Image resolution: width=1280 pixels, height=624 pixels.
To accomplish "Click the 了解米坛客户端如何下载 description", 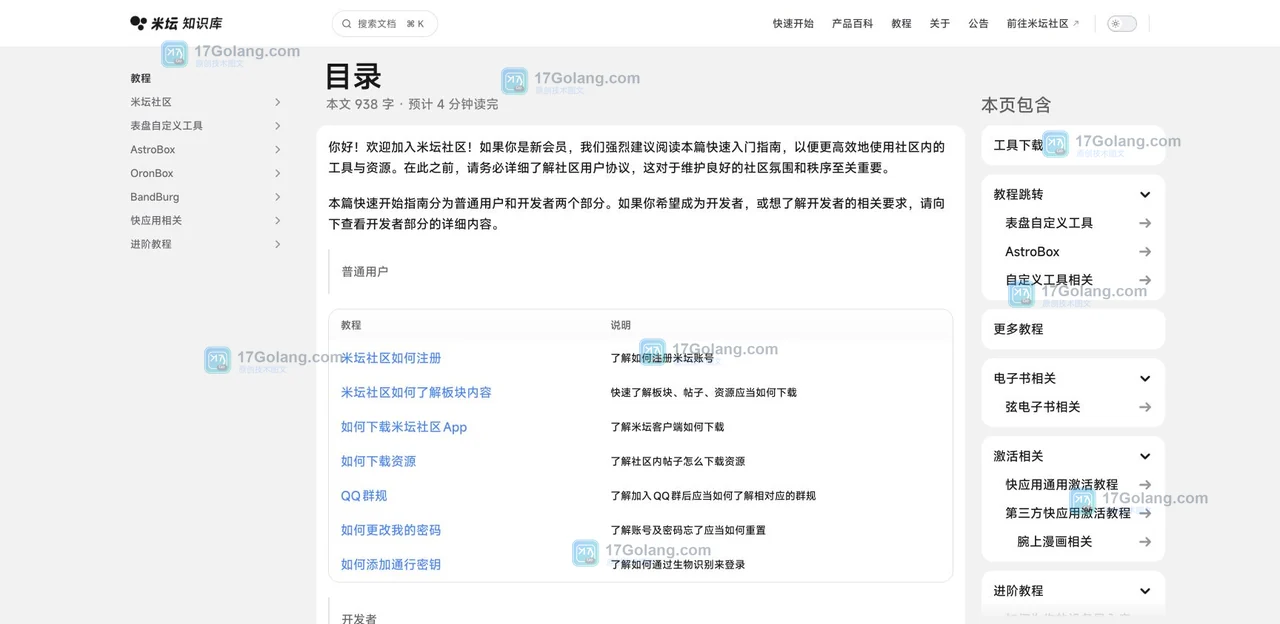I will point(667,427).
